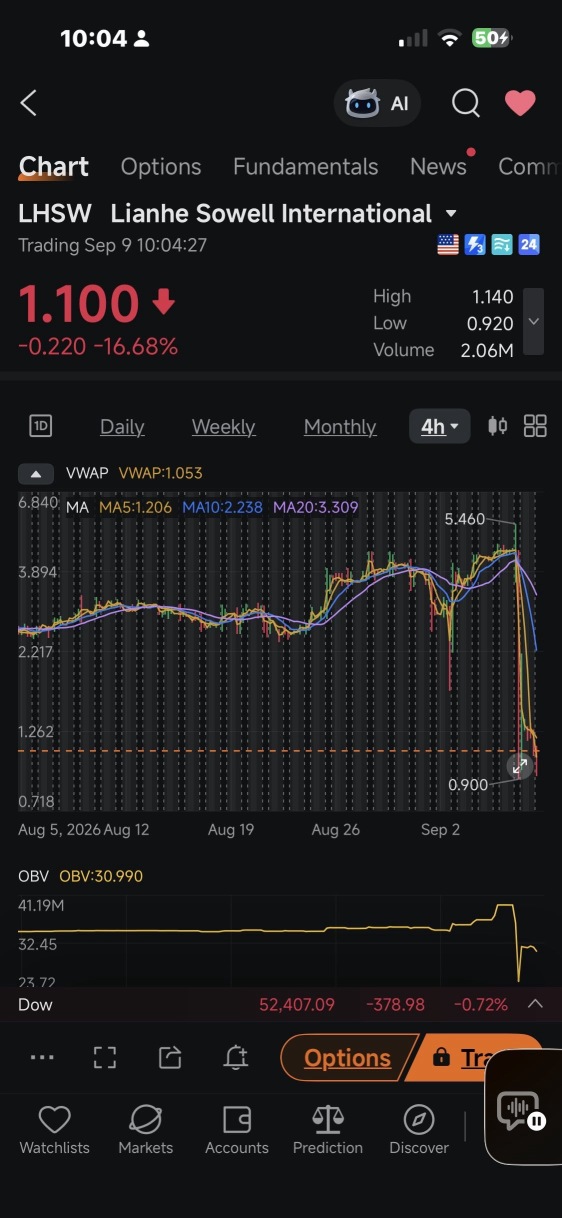Tap the MA5:1.206 indicator label
The image size is (562, 1218).
[135, 507]
